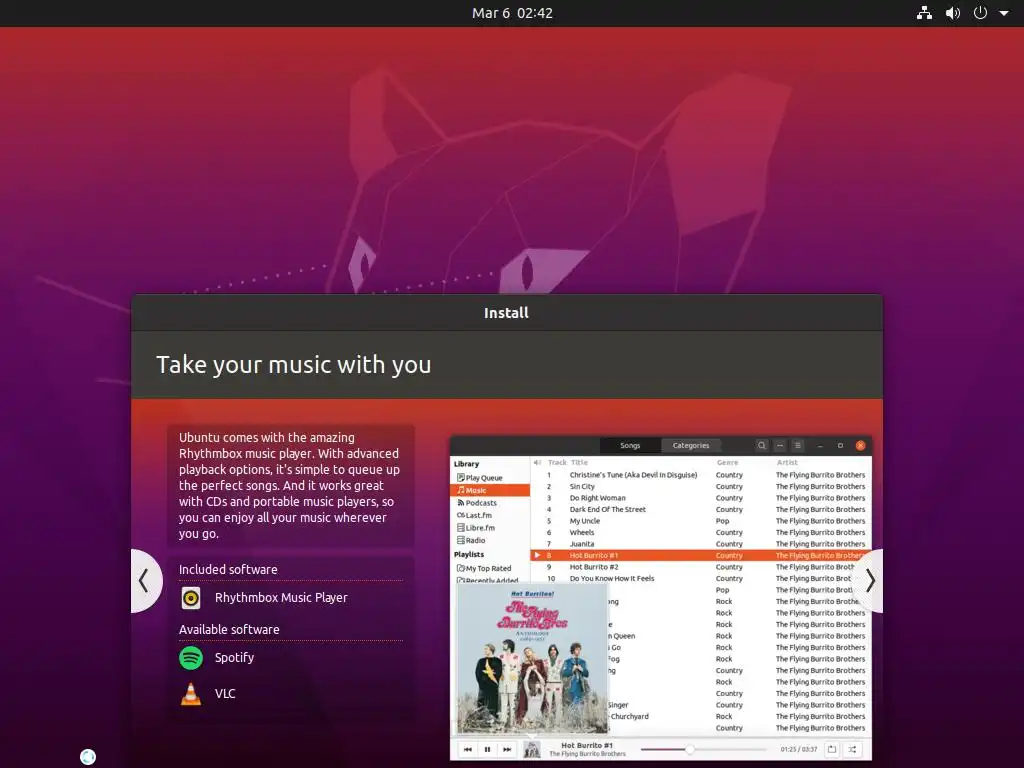Click the previous track button in Rhythmbox
Image resolution: width=1024 pixels, height=768 pixels.
(468, 749)
